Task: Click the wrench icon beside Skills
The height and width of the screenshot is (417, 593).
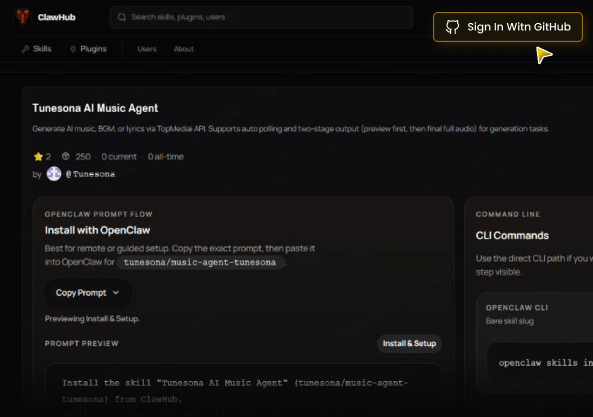Action: pyautogui.click(x=25, y=49)
